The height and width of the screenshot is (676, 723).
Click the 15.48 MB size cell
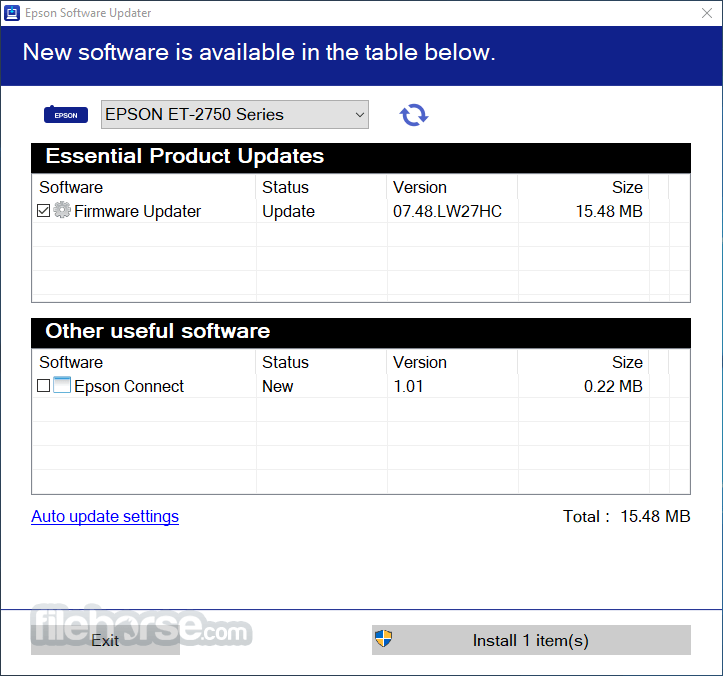pos(609,211)
